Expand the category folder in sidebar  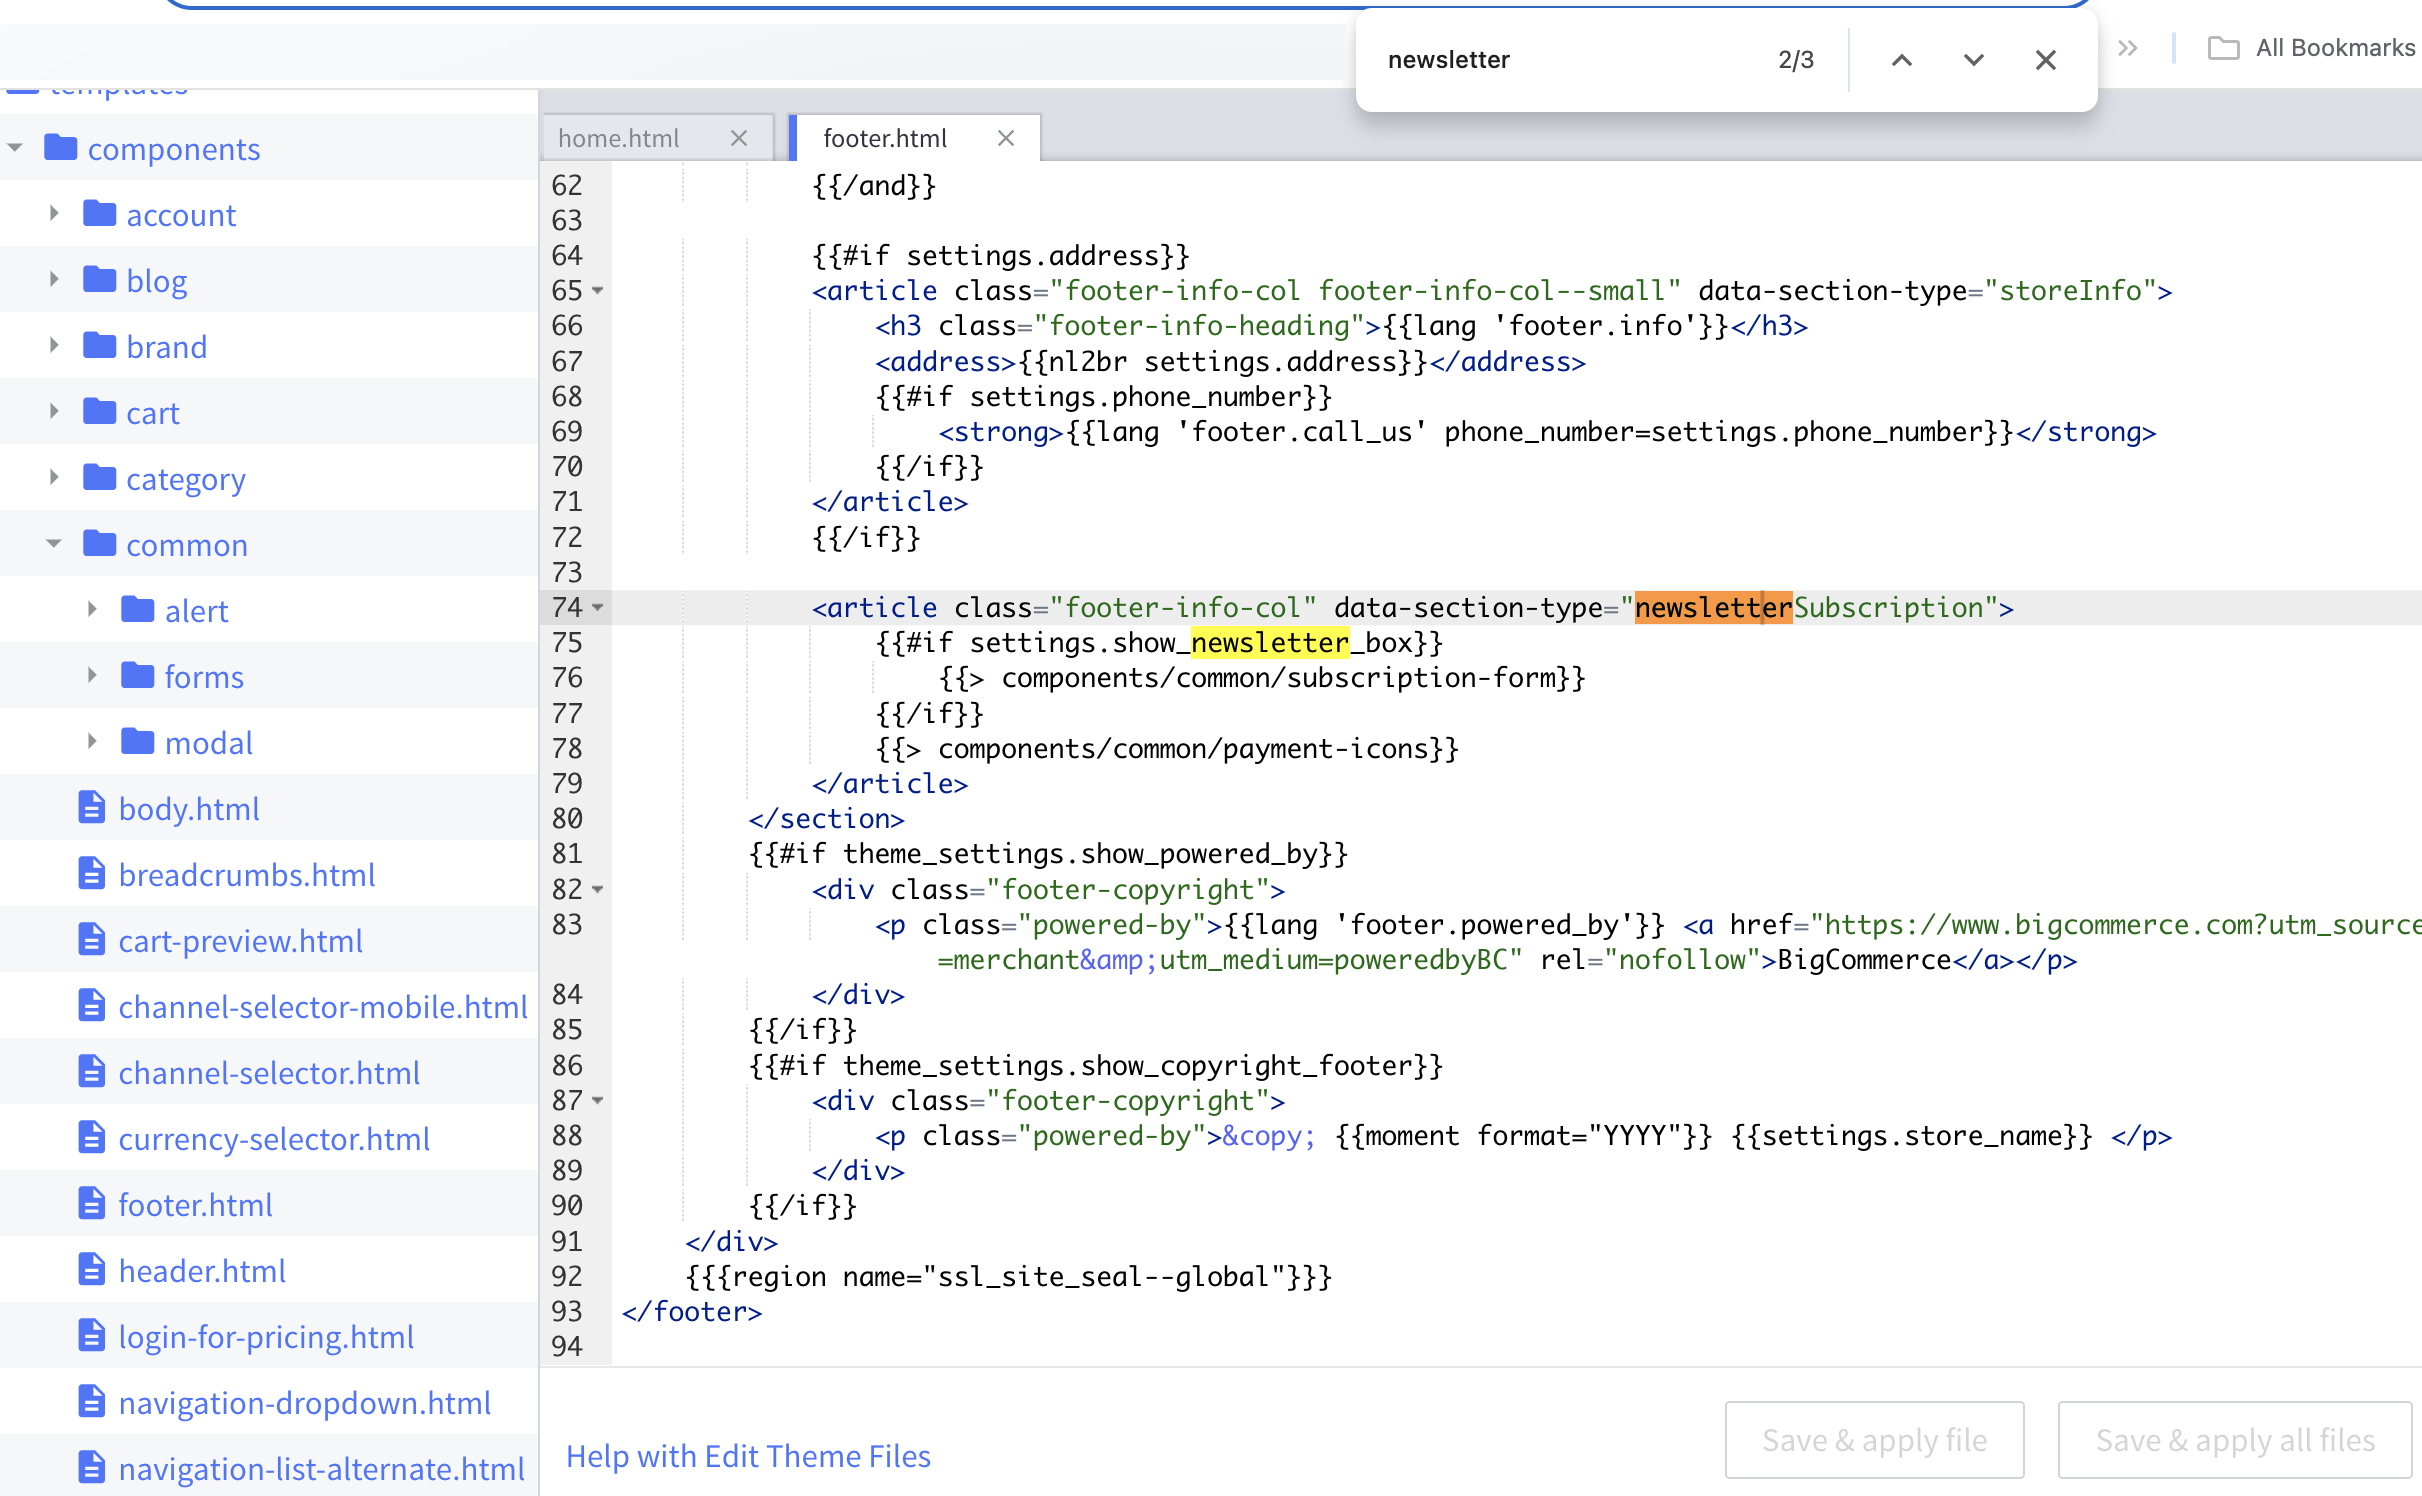click(x=52, y=477)
